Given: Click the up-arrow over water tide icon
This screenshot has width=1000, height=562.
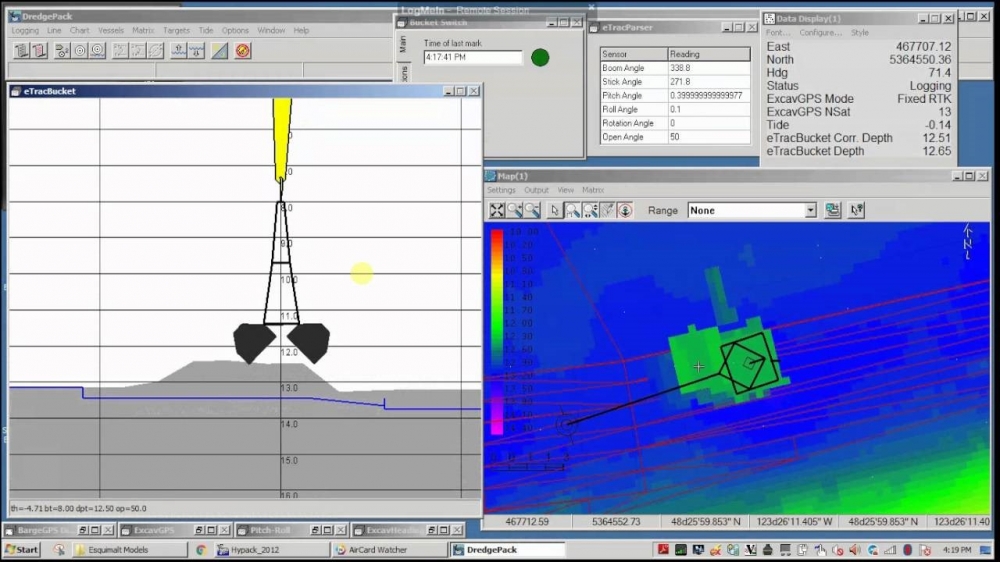Looking at the screenshot, I should click(179, 50).
